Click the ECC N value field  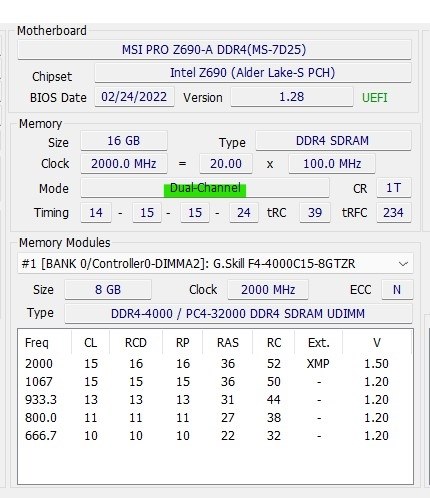(x=397, y=289)
